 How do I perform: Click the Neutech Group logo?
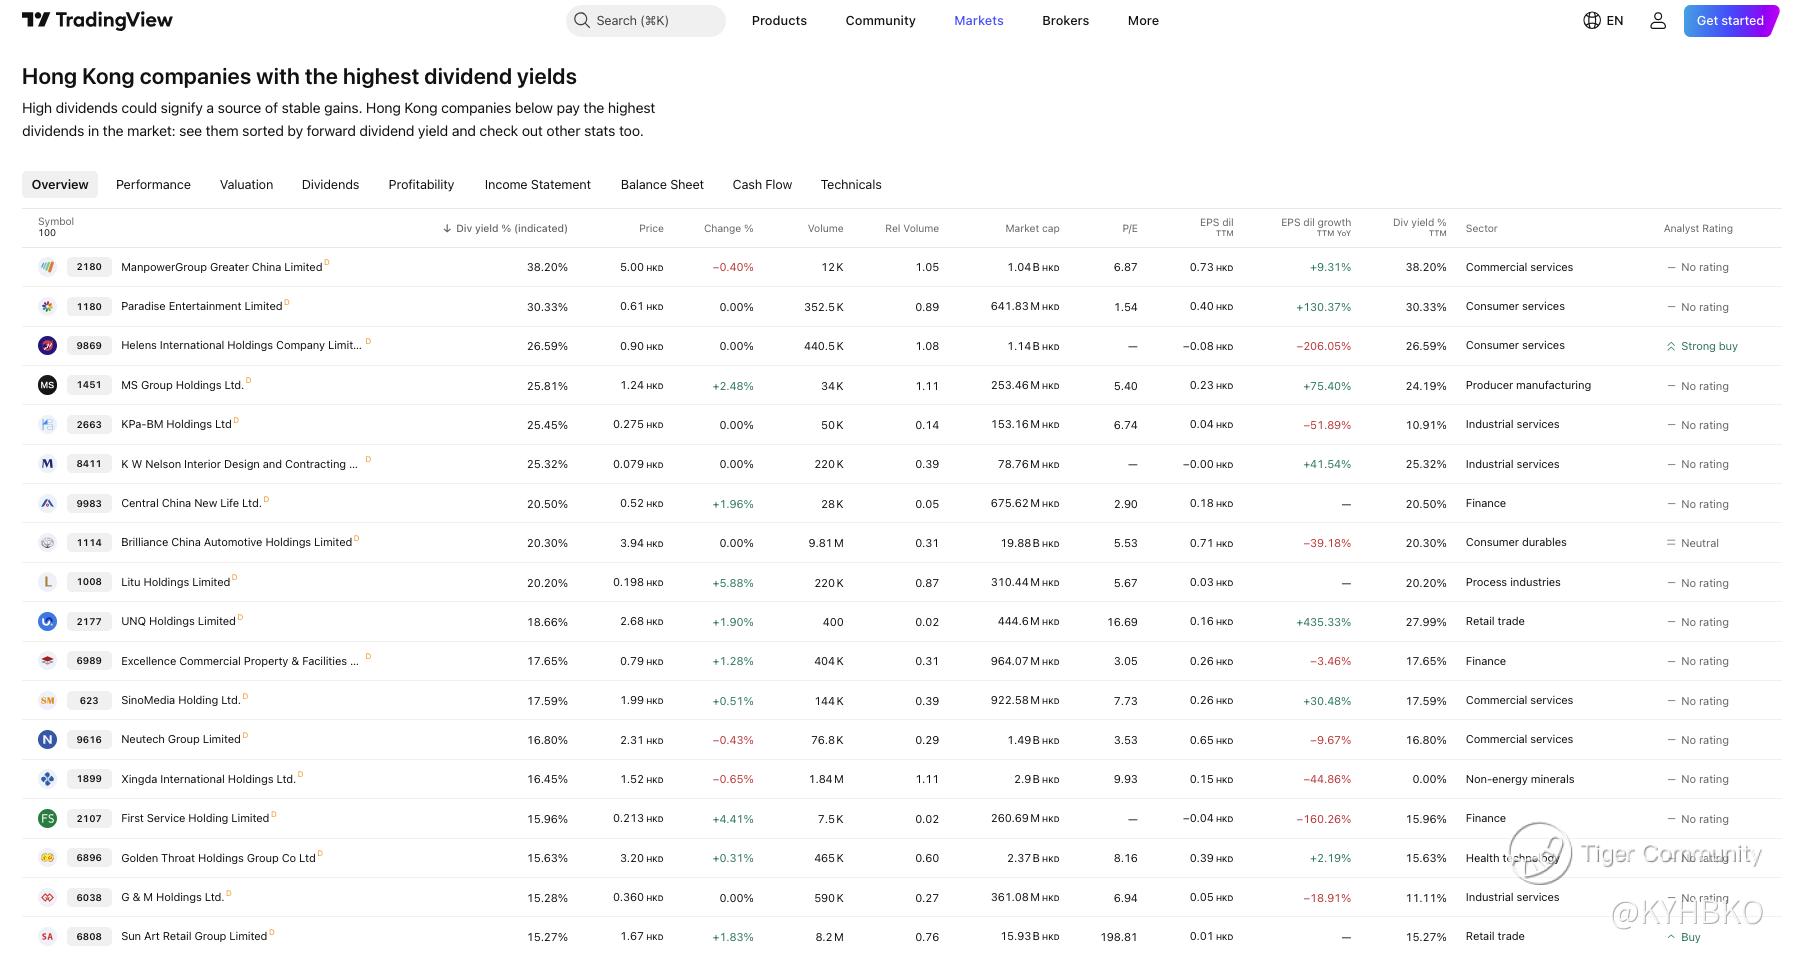pyautogui.click(x=47, y=740)
